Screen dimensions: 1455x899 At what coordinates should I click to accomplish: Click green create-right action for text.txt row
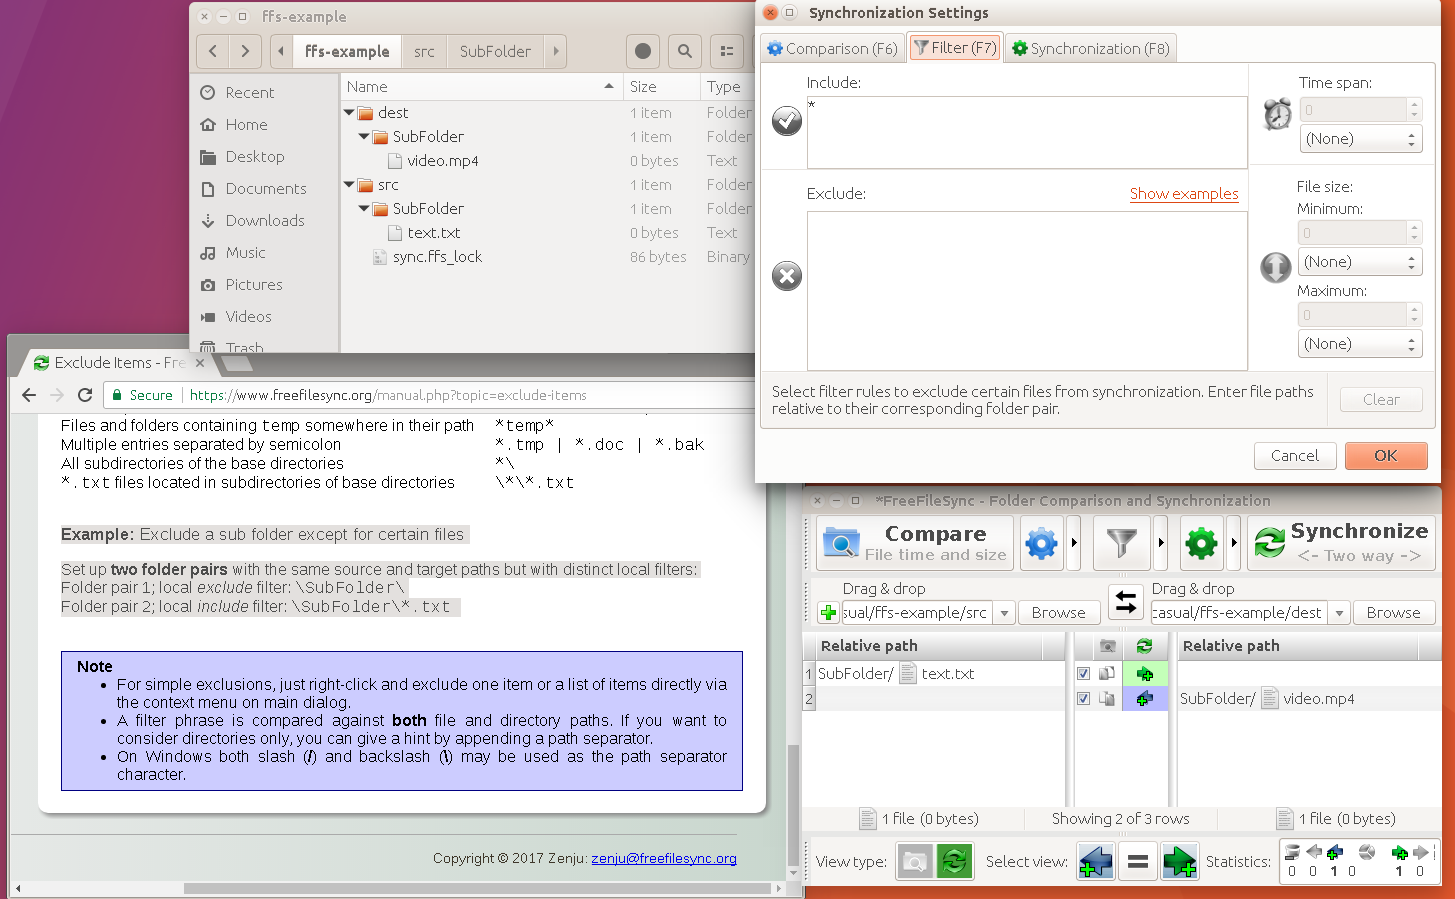1145,674
